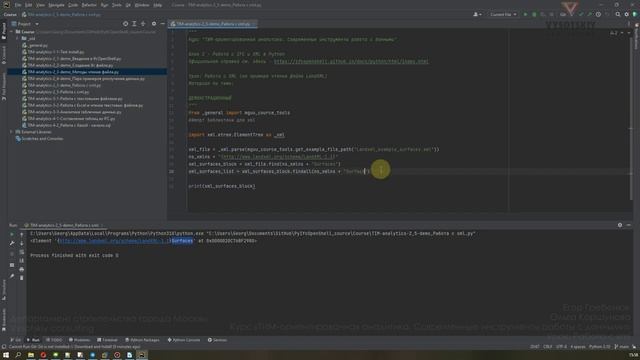The height and width of the screenshot is (360, 640).
Task: Open IDE settings gear in the top toolbar
Action: [x=627, y=14]
